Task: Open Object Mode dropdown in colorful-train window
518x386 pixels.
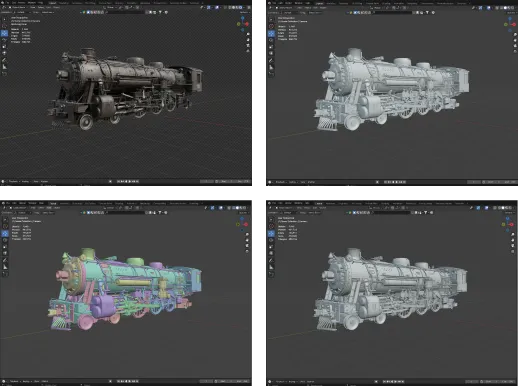Action: pos(19,208)
